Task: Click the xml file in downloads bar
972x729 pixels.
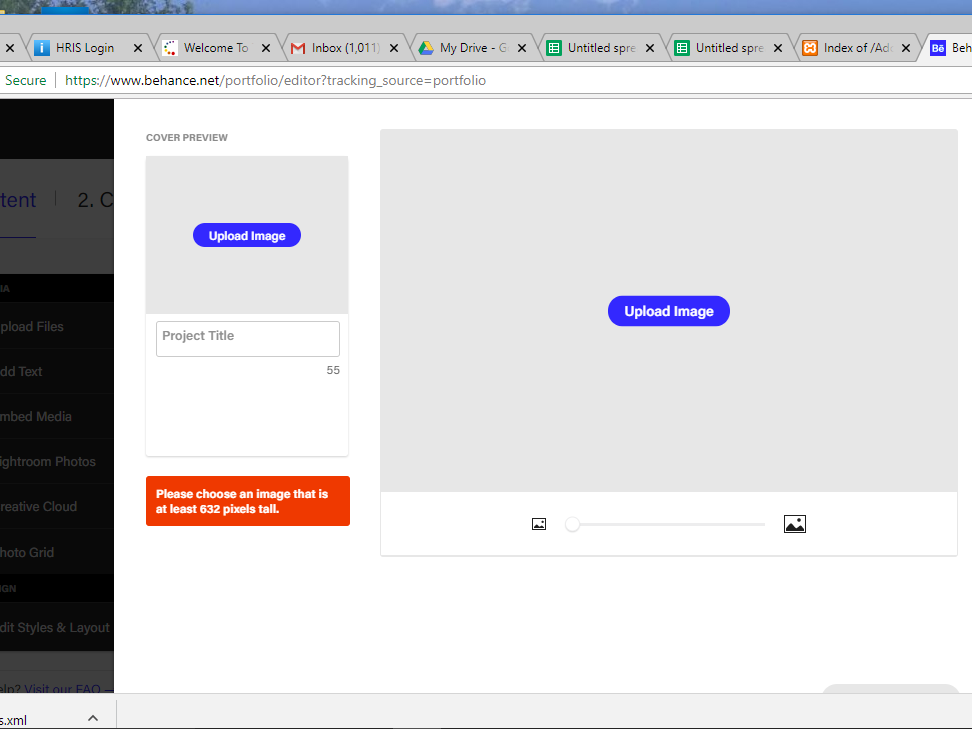Action: pos(14,720)
